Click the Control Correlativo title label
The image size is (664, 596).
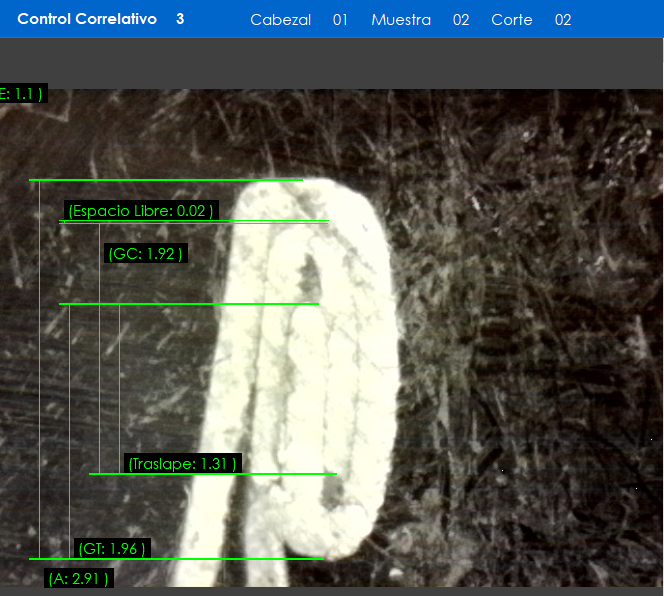tap(87, 19)
